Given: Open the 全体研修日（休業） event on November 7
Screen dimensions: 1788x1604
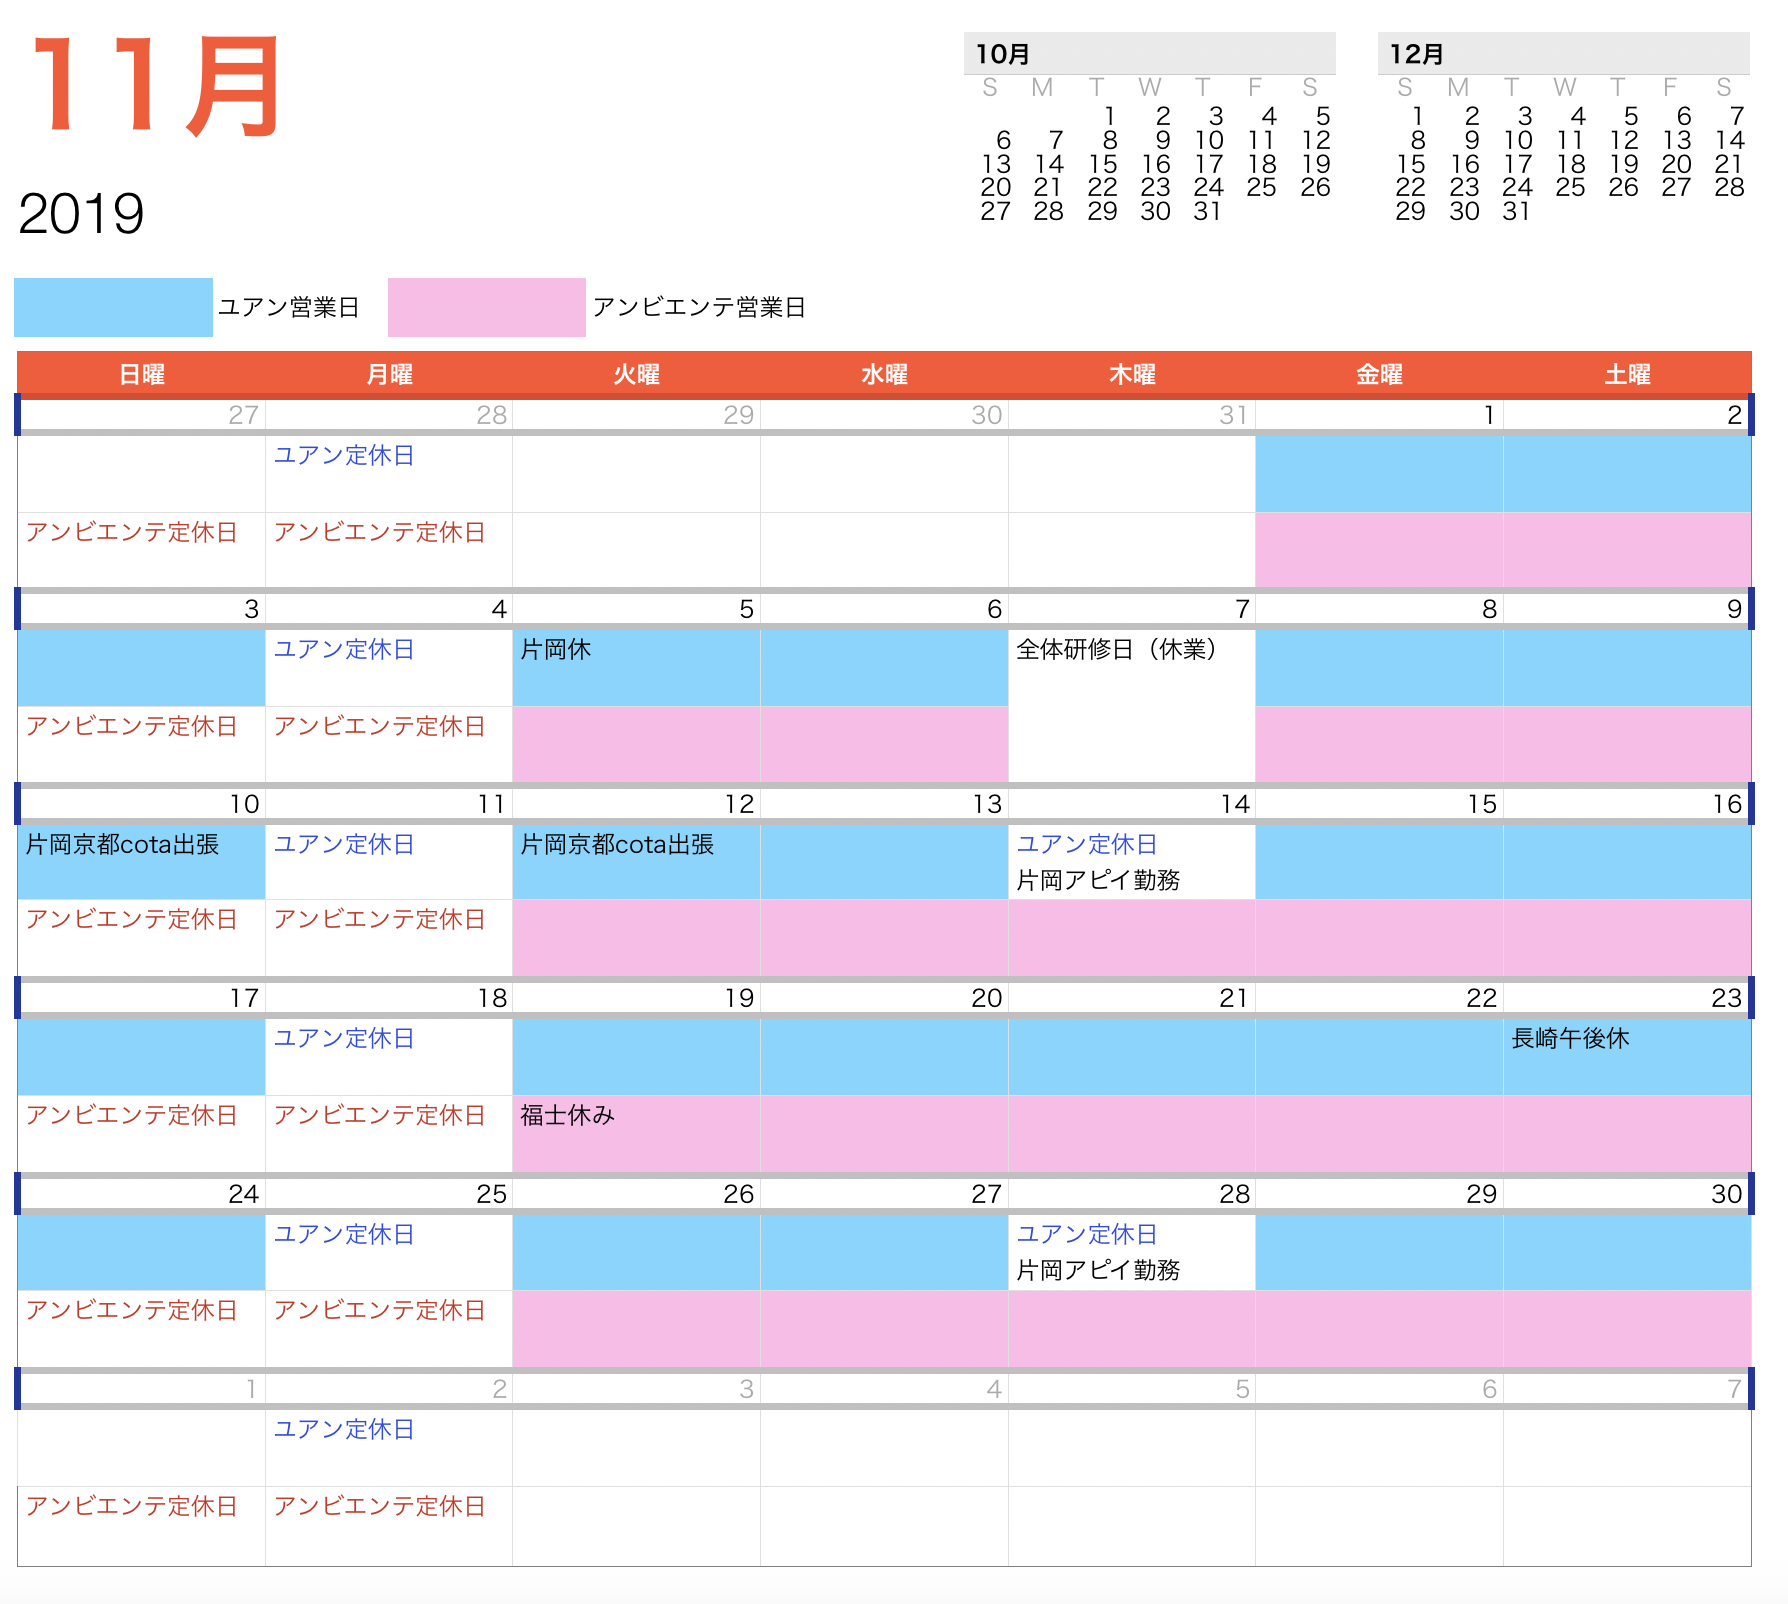Looking at the screenshot, I should click(1116, 650).
